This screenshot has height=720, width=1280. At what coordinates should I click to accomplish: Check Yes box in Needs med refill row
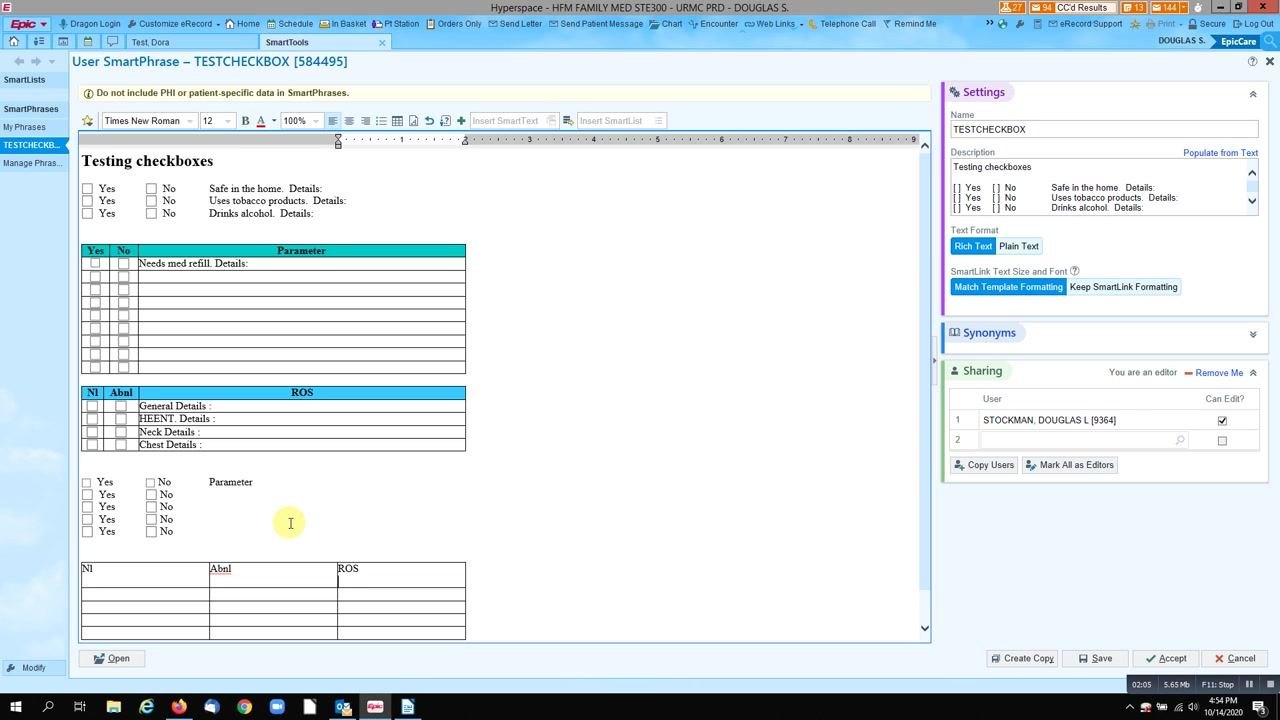95,264
